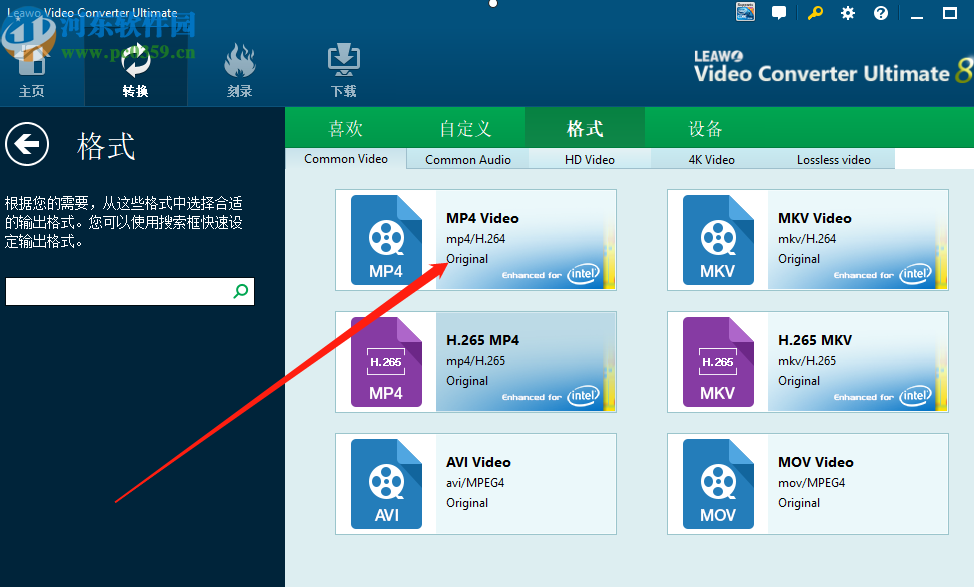974x587 pixels.
Task: Click the search magnifier icon
Action: (241, 291)
